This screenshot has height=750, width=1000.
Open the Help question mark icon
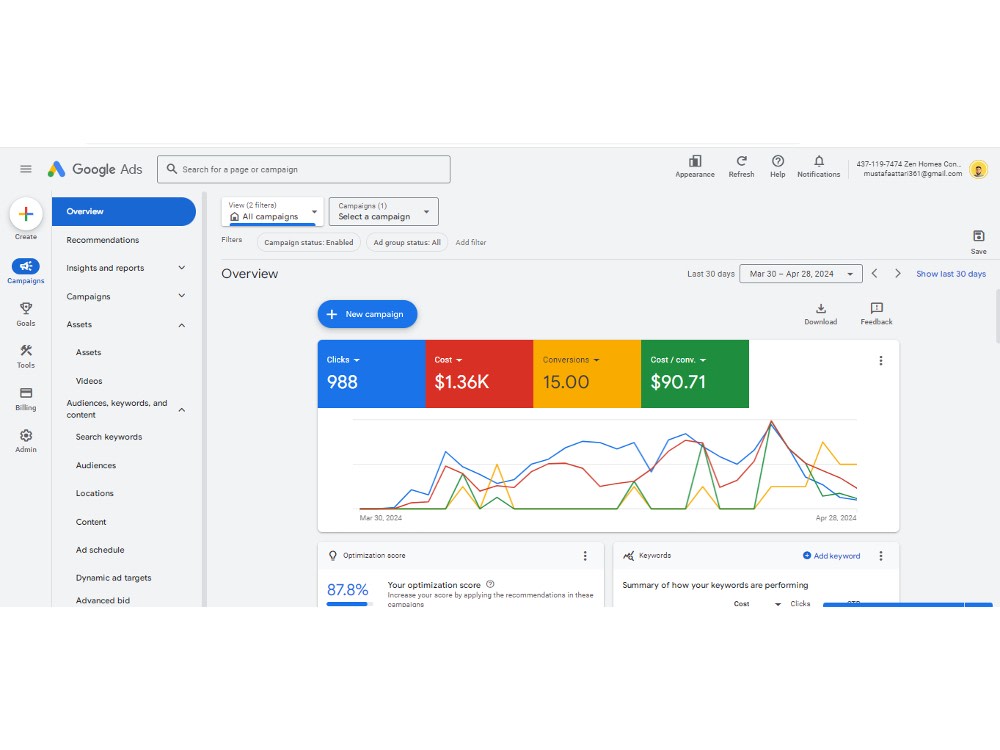point(777,161)
